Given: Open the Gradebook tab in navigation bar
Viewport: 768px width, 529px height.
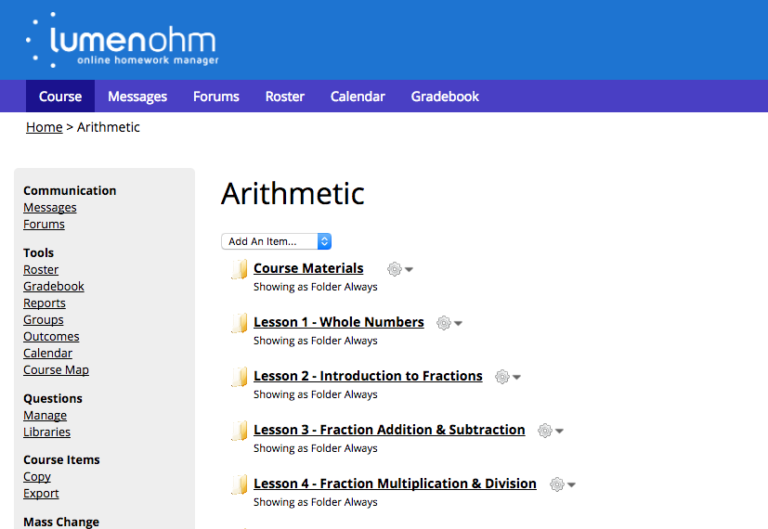Looking at the screenshot, I should coord(445,96).
